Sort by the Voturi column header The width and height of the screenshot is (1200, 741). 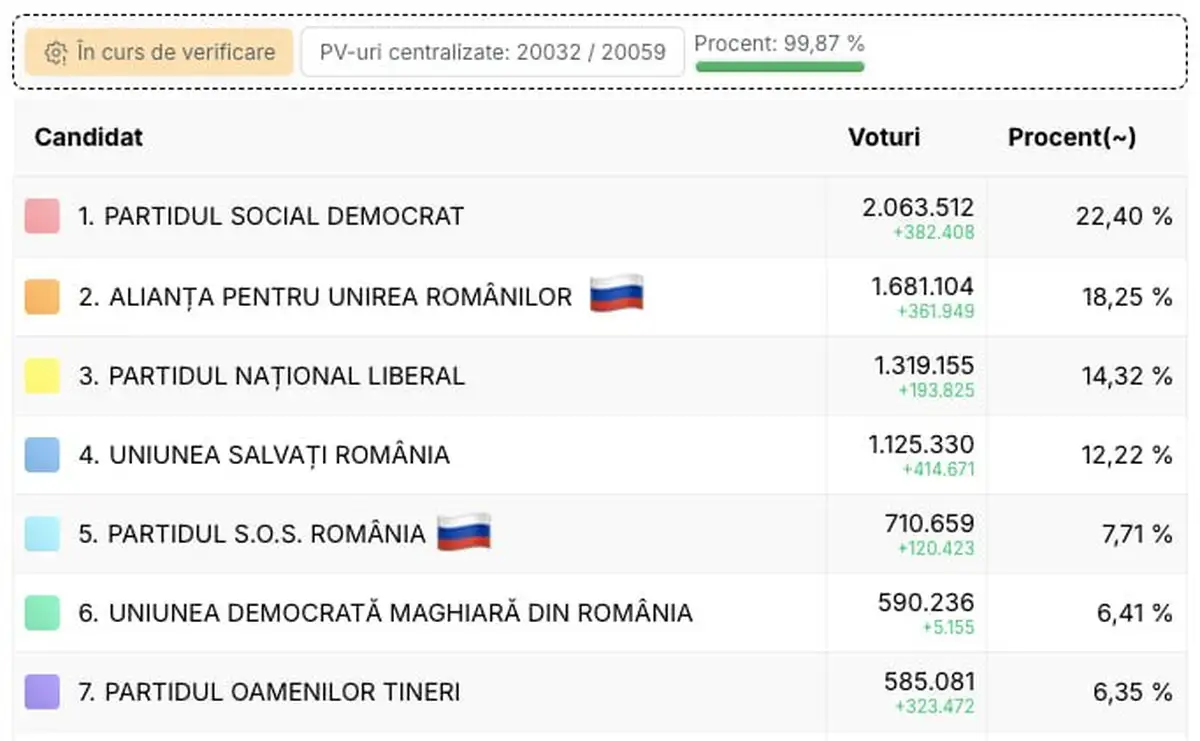(884, 137)
